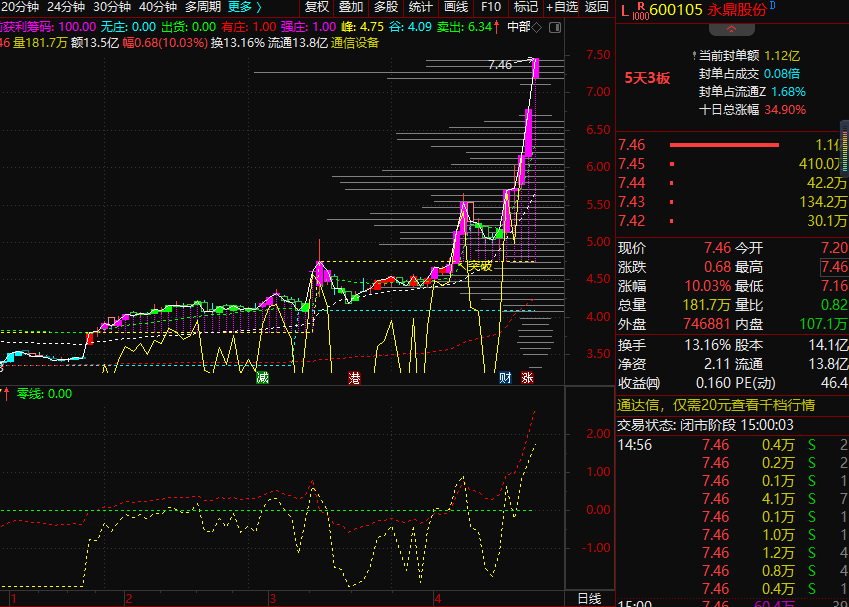Expand the 更多 period options
Image resolution: width=849 pixels, height=607 pixels.
tap(244, 7)
